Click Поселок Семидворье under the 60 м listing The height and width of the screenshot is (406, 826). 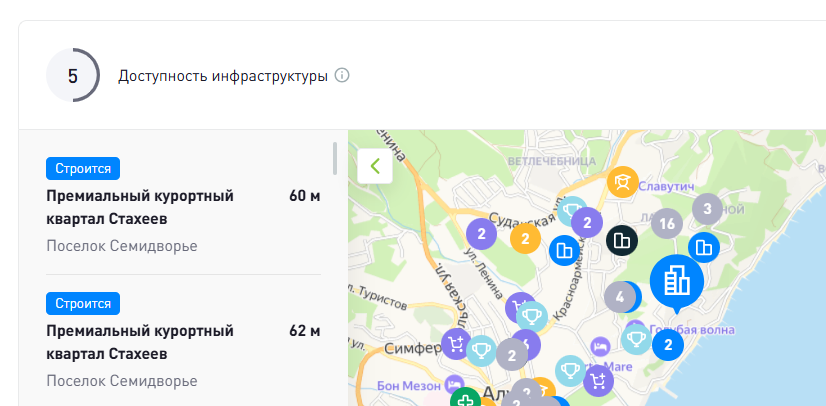122,246
